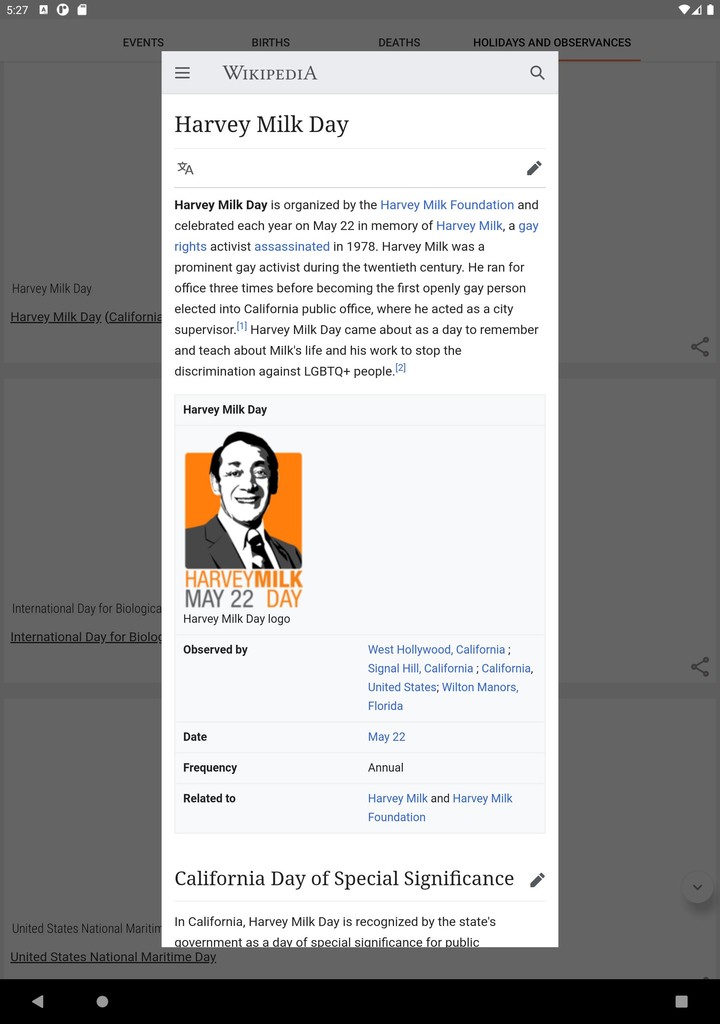Tap the Wikipedia search magnifier icon

point(537,73)
